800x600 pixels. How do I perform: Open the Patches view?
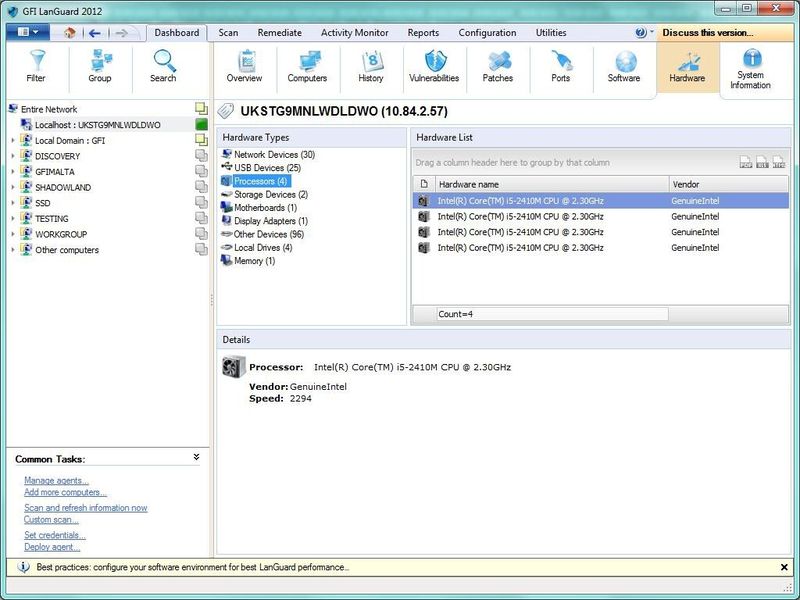(497, 67)
